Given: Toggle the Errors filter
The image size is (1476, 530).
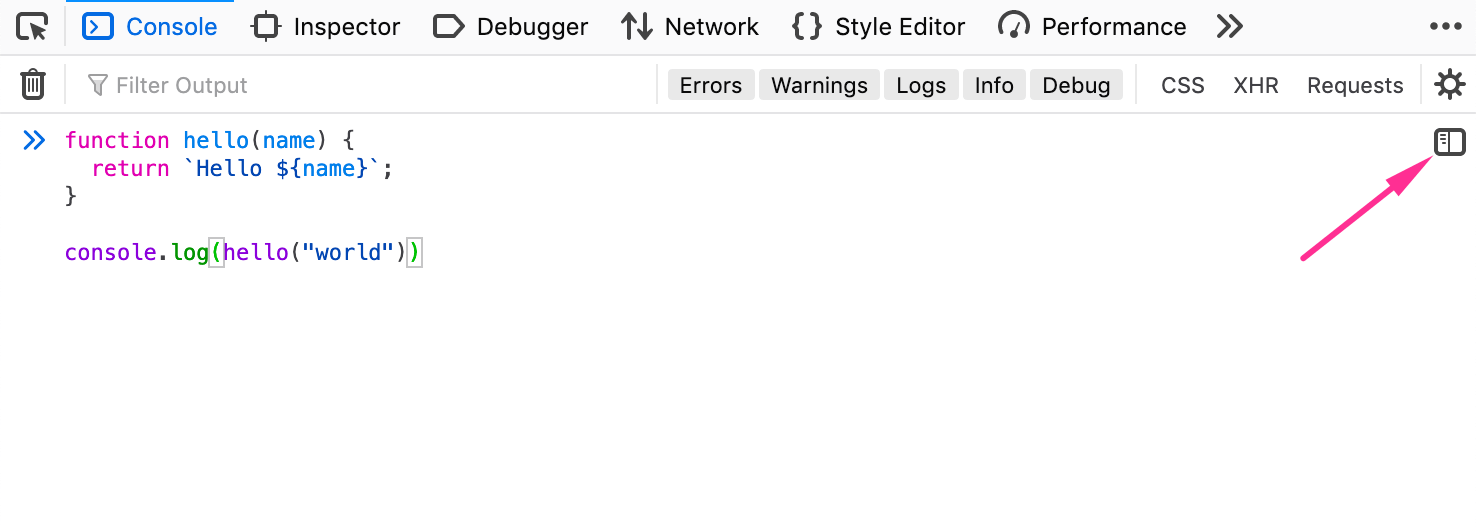Looking at the screenshot, I should [711, 86].
